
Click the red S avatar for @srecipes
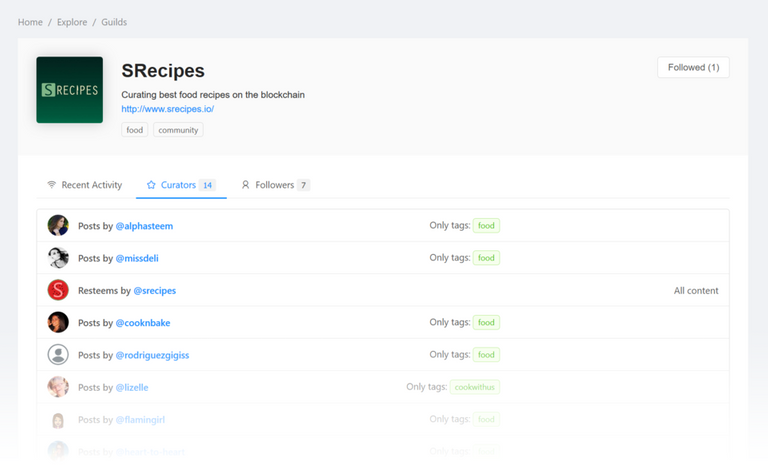pyautogui.click(x=58, y=290)
